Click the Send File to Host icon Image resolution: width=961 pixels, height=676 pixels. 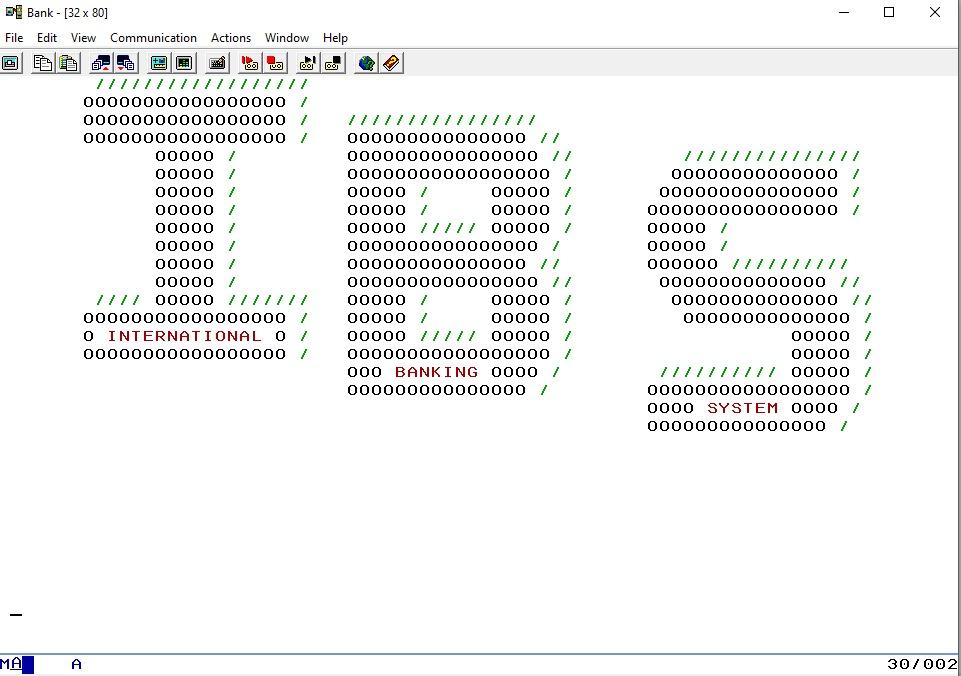(x=101, y=63)
